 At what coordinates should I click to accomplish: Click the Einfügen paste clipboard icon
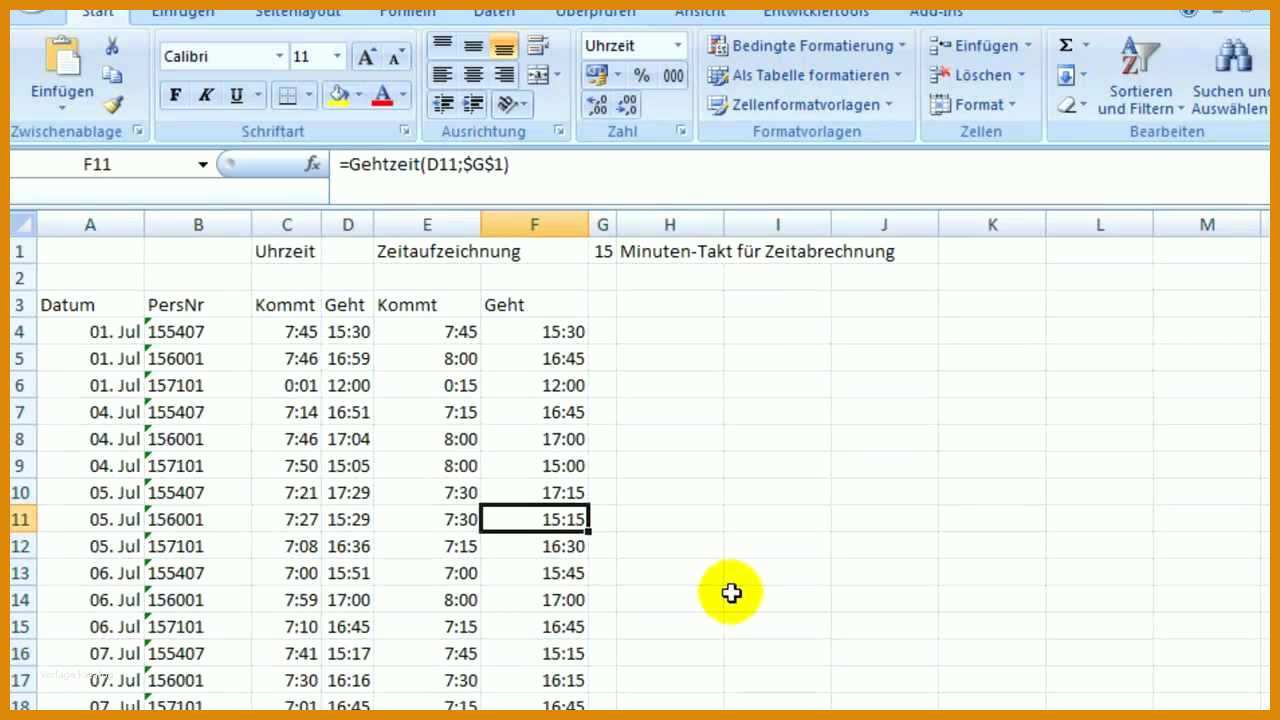click(62, 58)
